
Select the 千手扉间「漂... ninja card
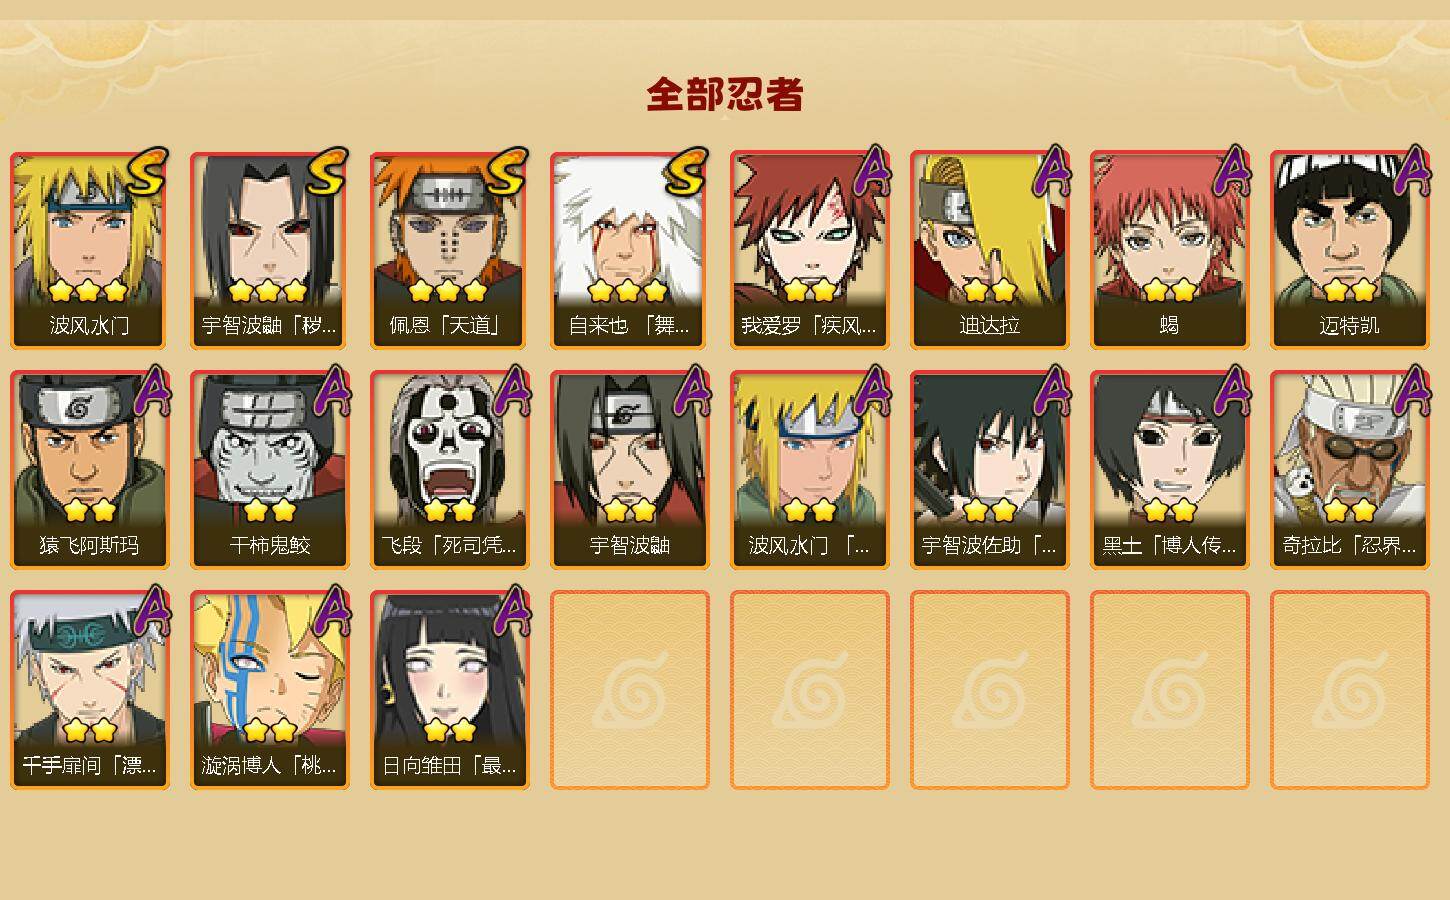[90, 690]
